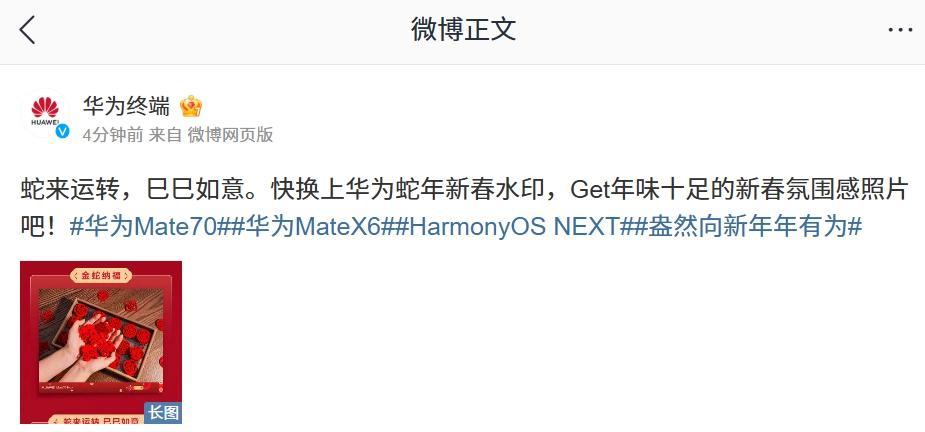Click the blue verified badge
The height and width of the screenshot is (432, 925).
tap(62, 132)
